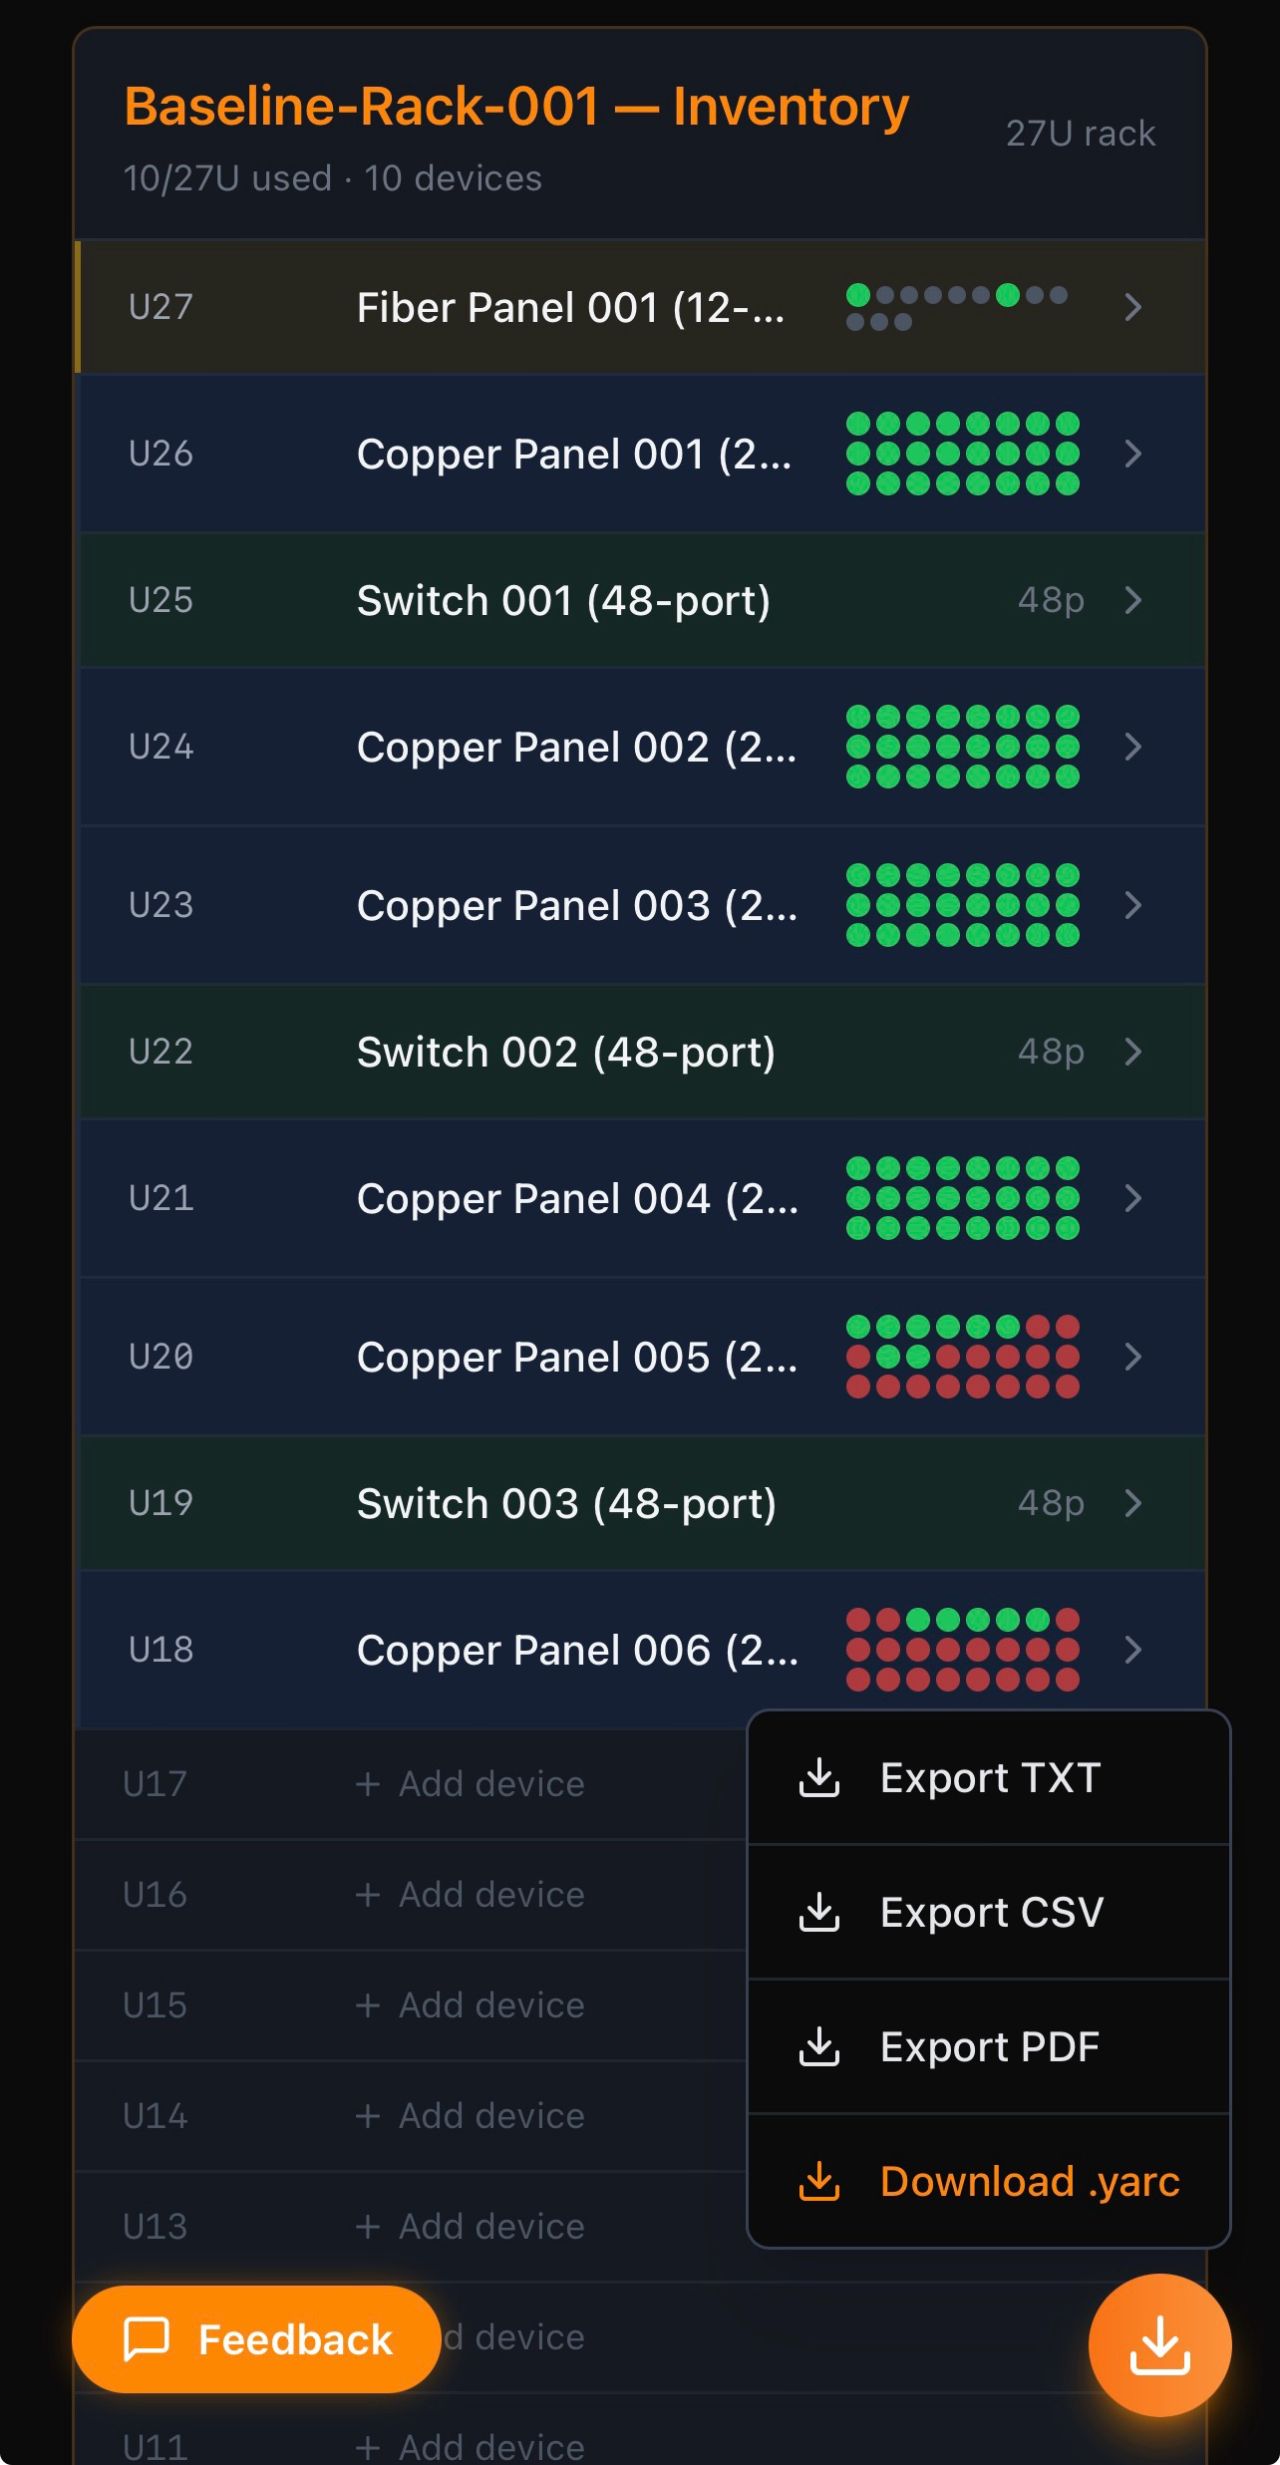Click the orange download floating button
1280x2465 pixels.
[1159, 2344]
